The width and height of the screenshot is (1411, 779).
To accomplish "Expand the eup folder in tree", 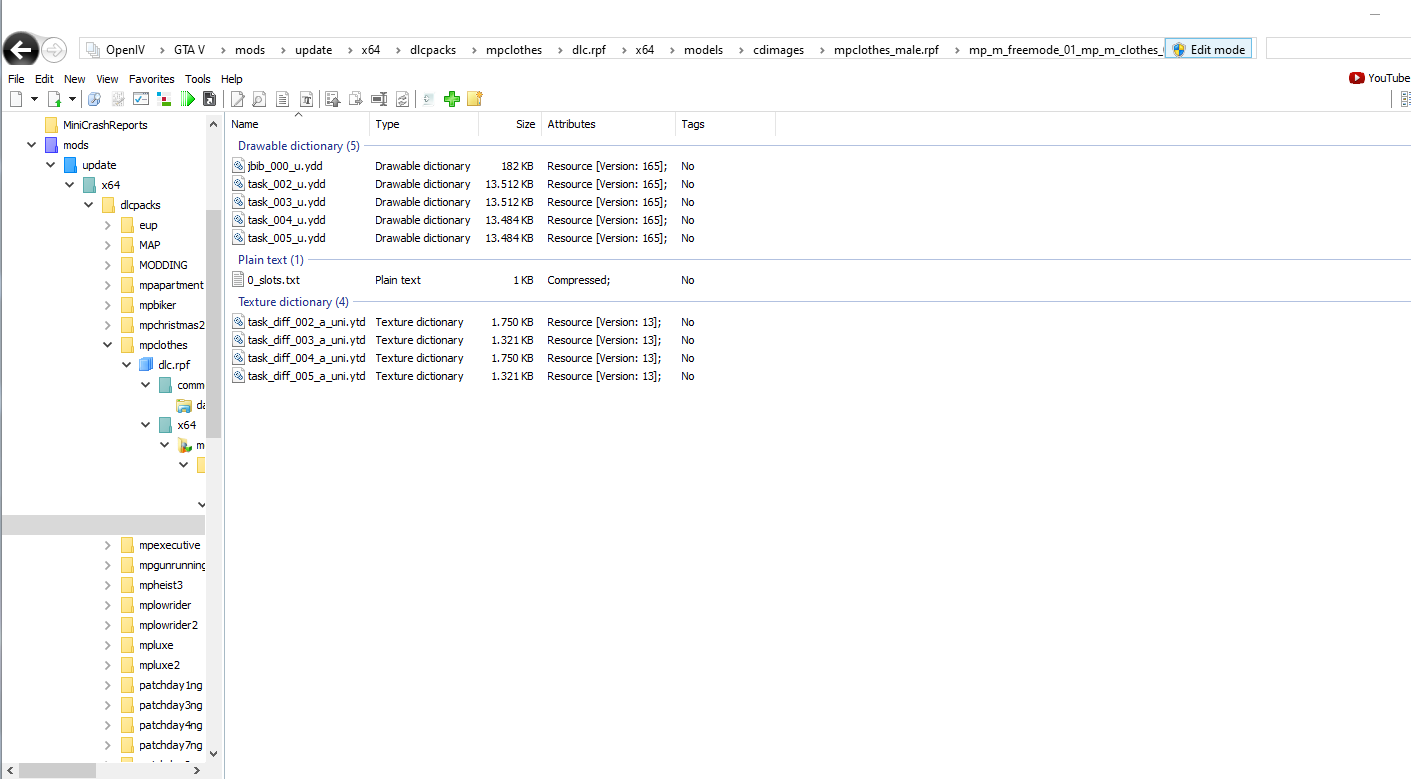I will coord(108,225).
